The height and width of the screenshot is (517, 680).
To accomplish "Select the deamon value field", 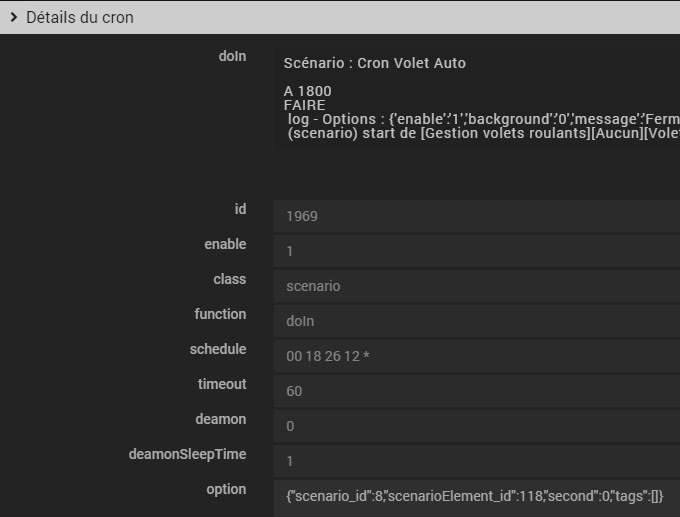I will [x=476, y=426].
